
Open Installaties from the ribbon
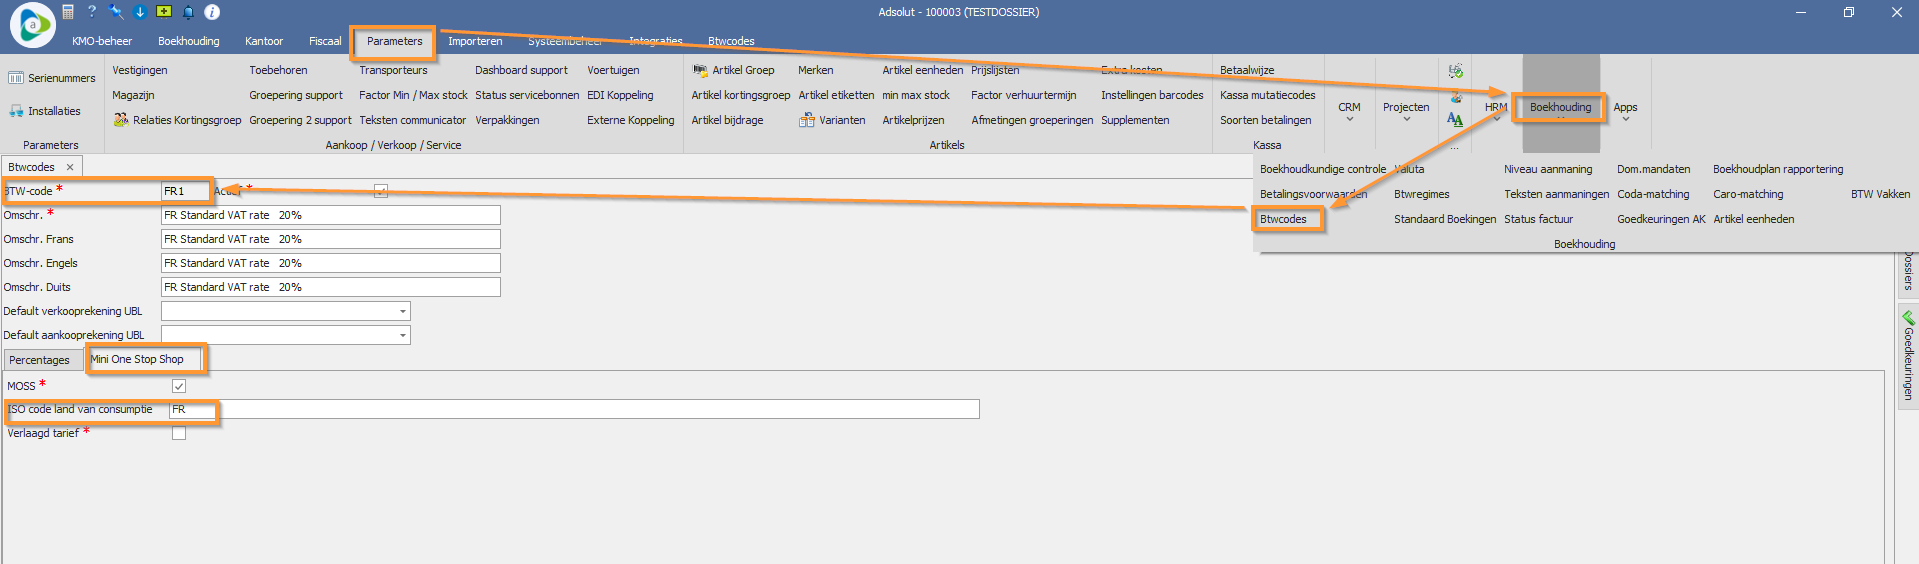45,111
